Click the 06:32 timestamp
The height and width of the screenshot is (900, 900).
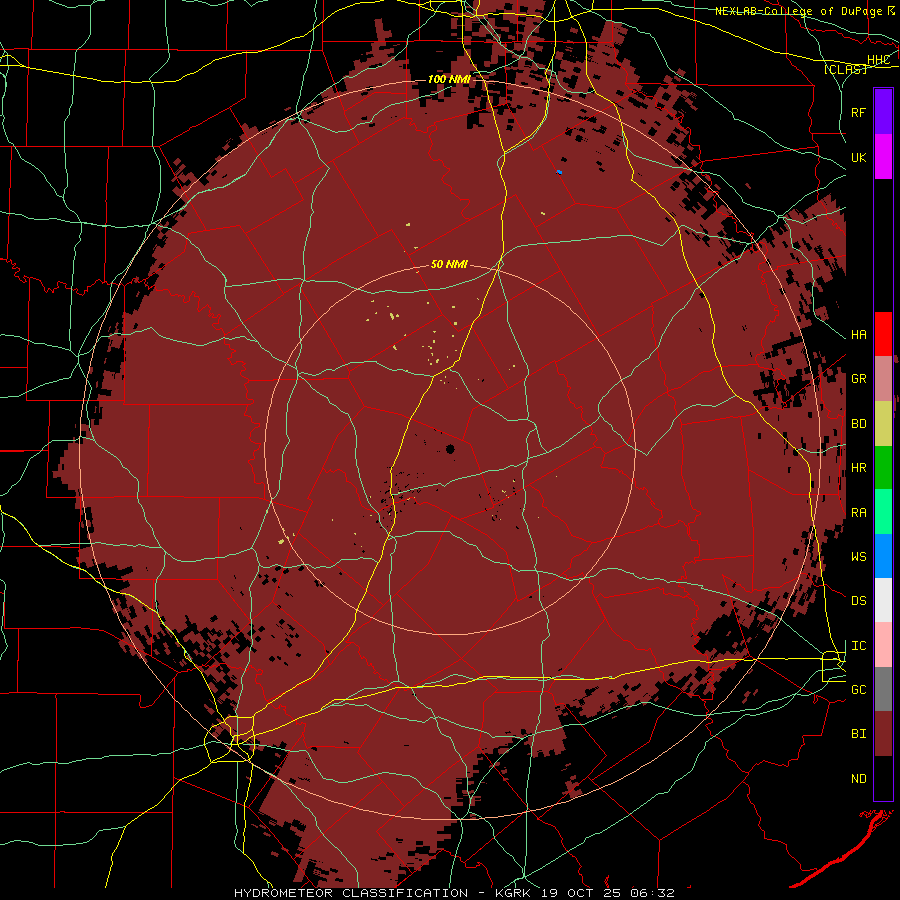click(x=652, y=893)
